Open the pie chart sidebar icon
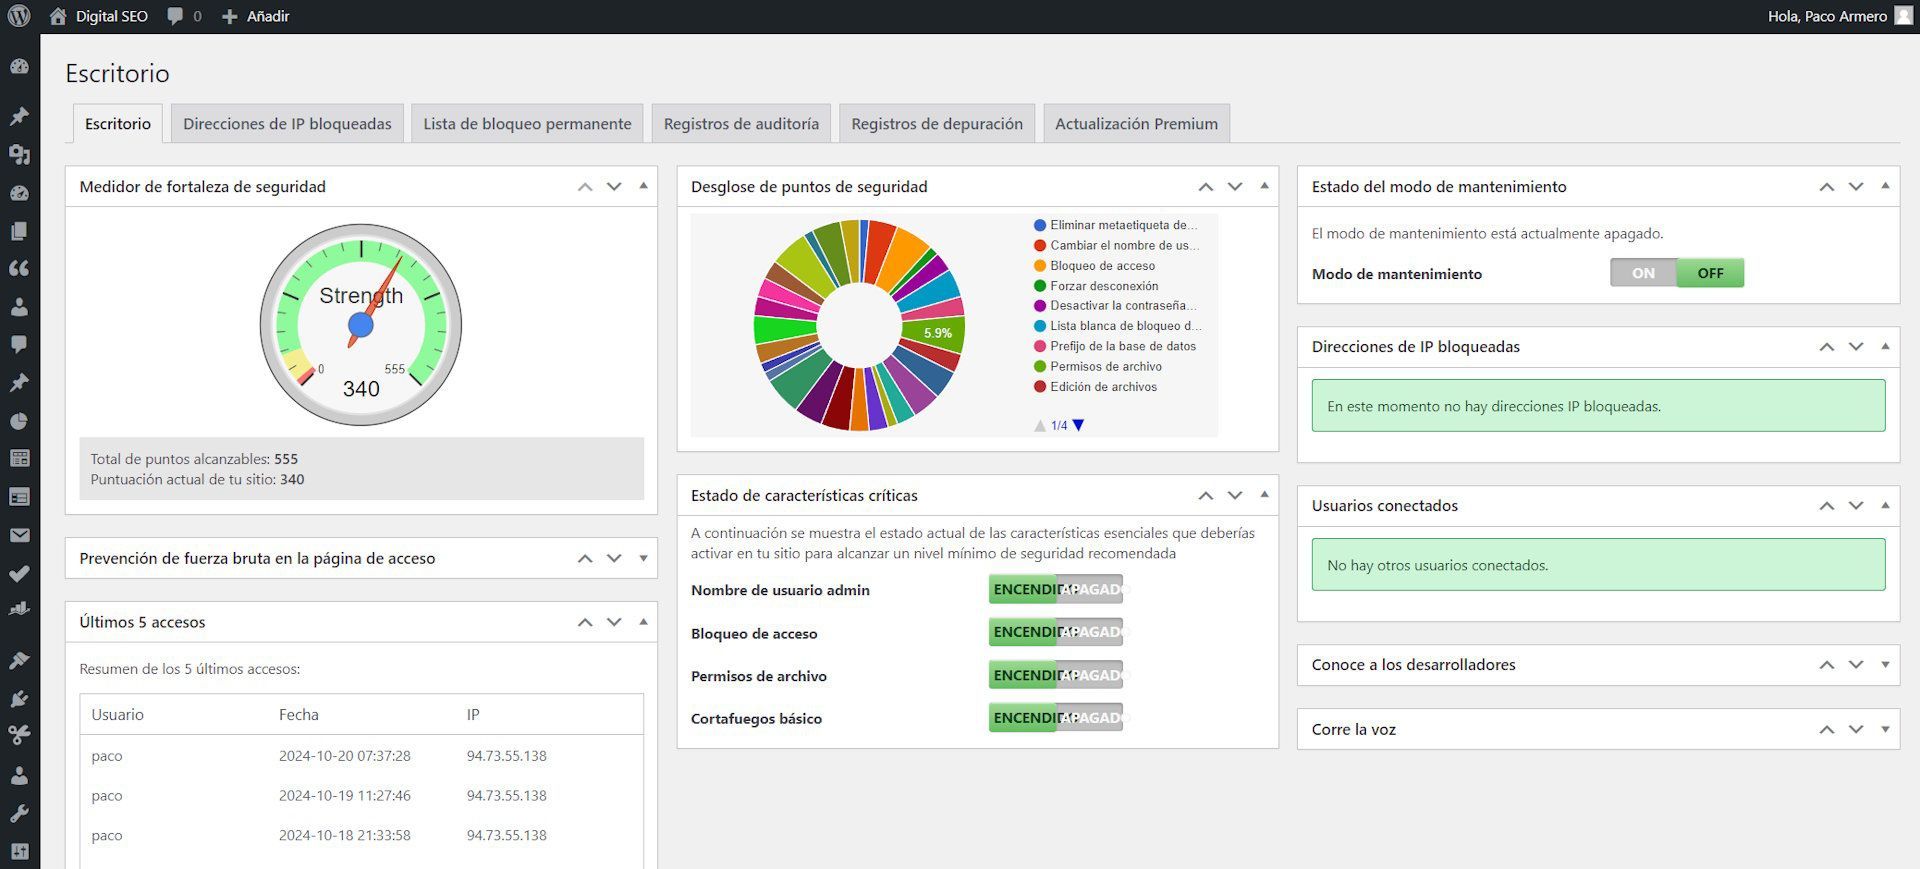 [x=19, y=421]
